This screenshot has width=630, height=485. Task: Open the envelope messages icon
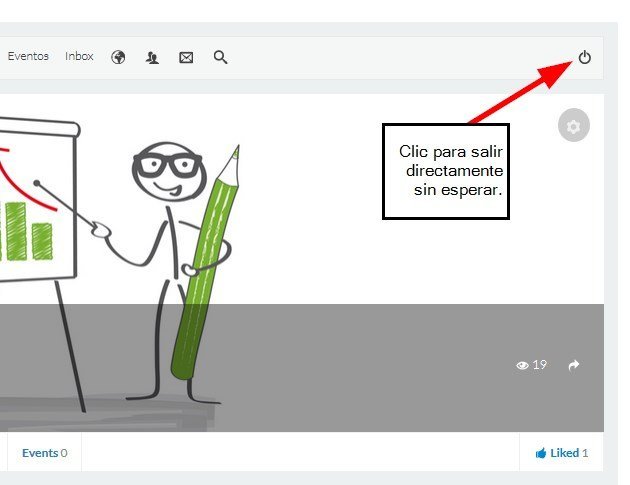pyautogui.click(x=186, y=58)
